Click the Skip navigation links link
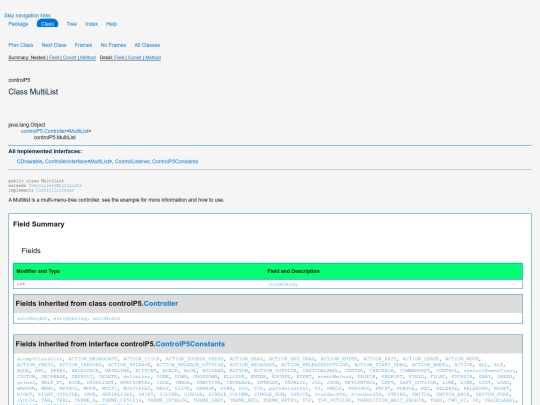540x405 pixels. pos(27,15)
